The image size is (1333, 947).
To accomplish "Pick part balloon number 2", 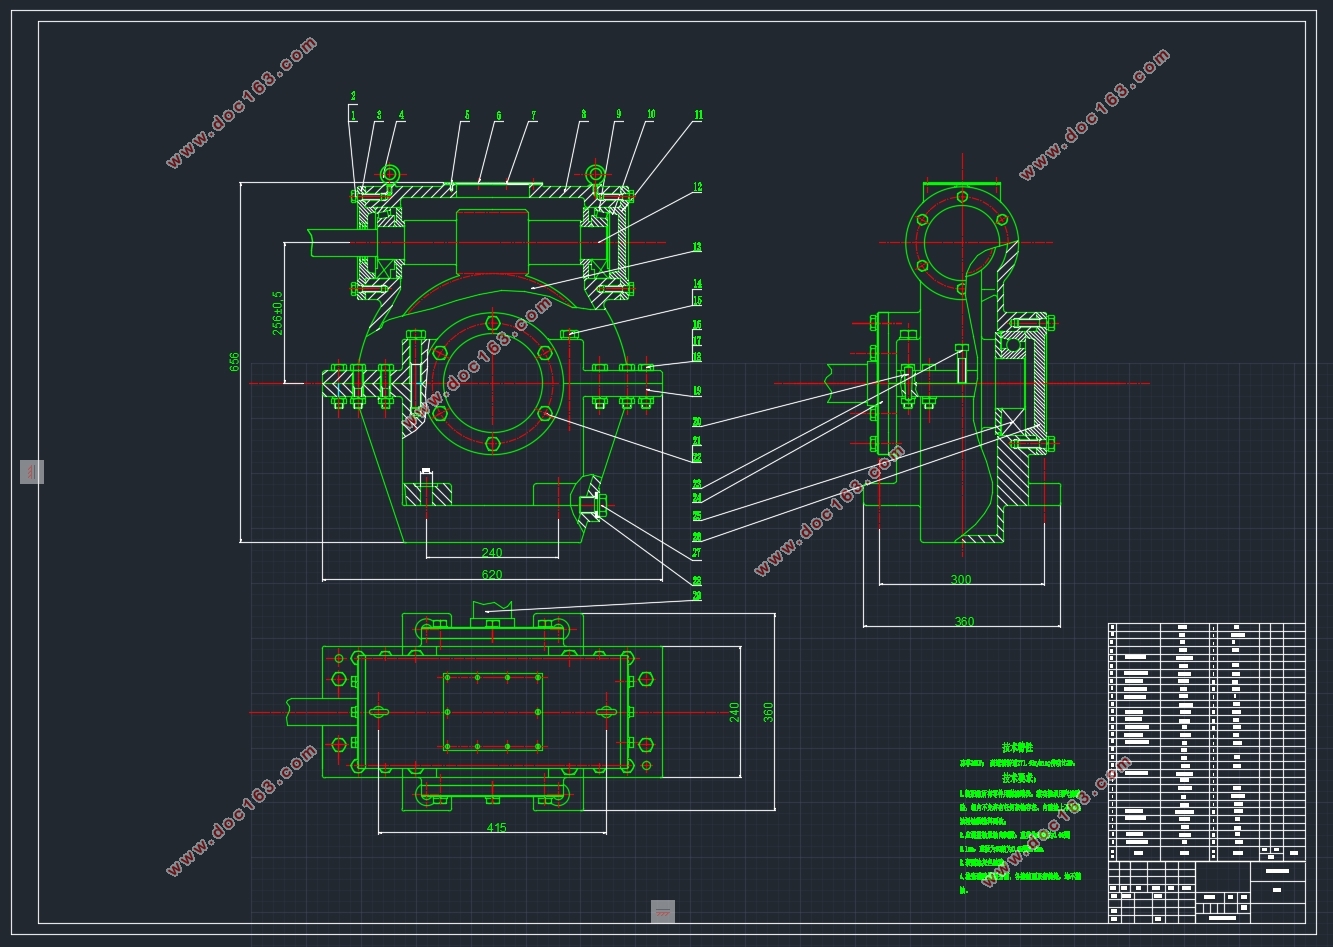I will (x=353, y=97).
